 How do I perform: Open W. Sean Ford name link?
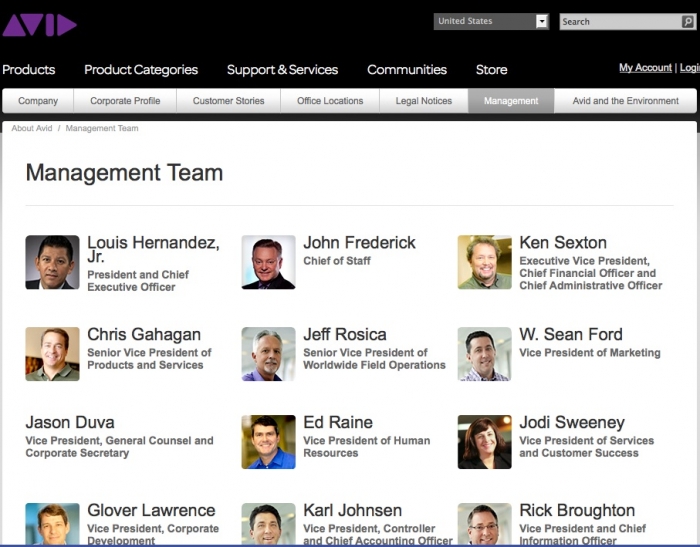(571, 334)
